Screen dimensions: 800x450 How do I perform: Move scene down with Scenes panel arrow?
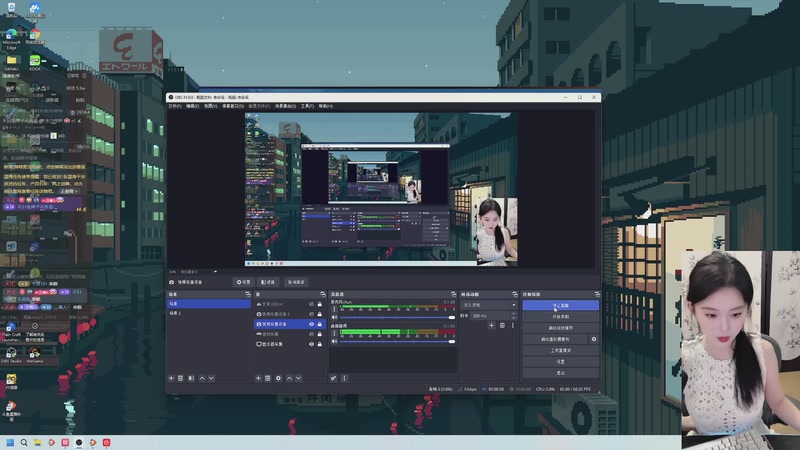coord(211,378)
